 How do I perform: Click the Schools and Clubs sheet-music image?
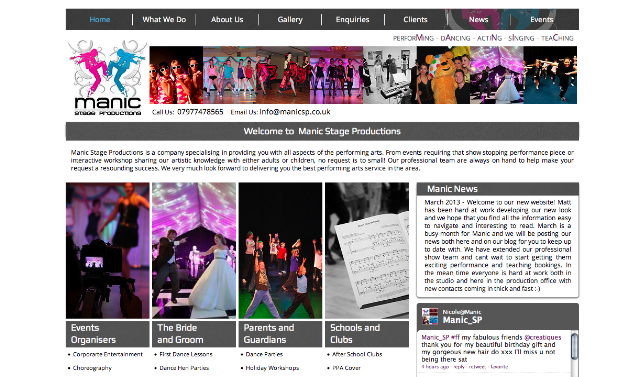click(x=367, y=251)
